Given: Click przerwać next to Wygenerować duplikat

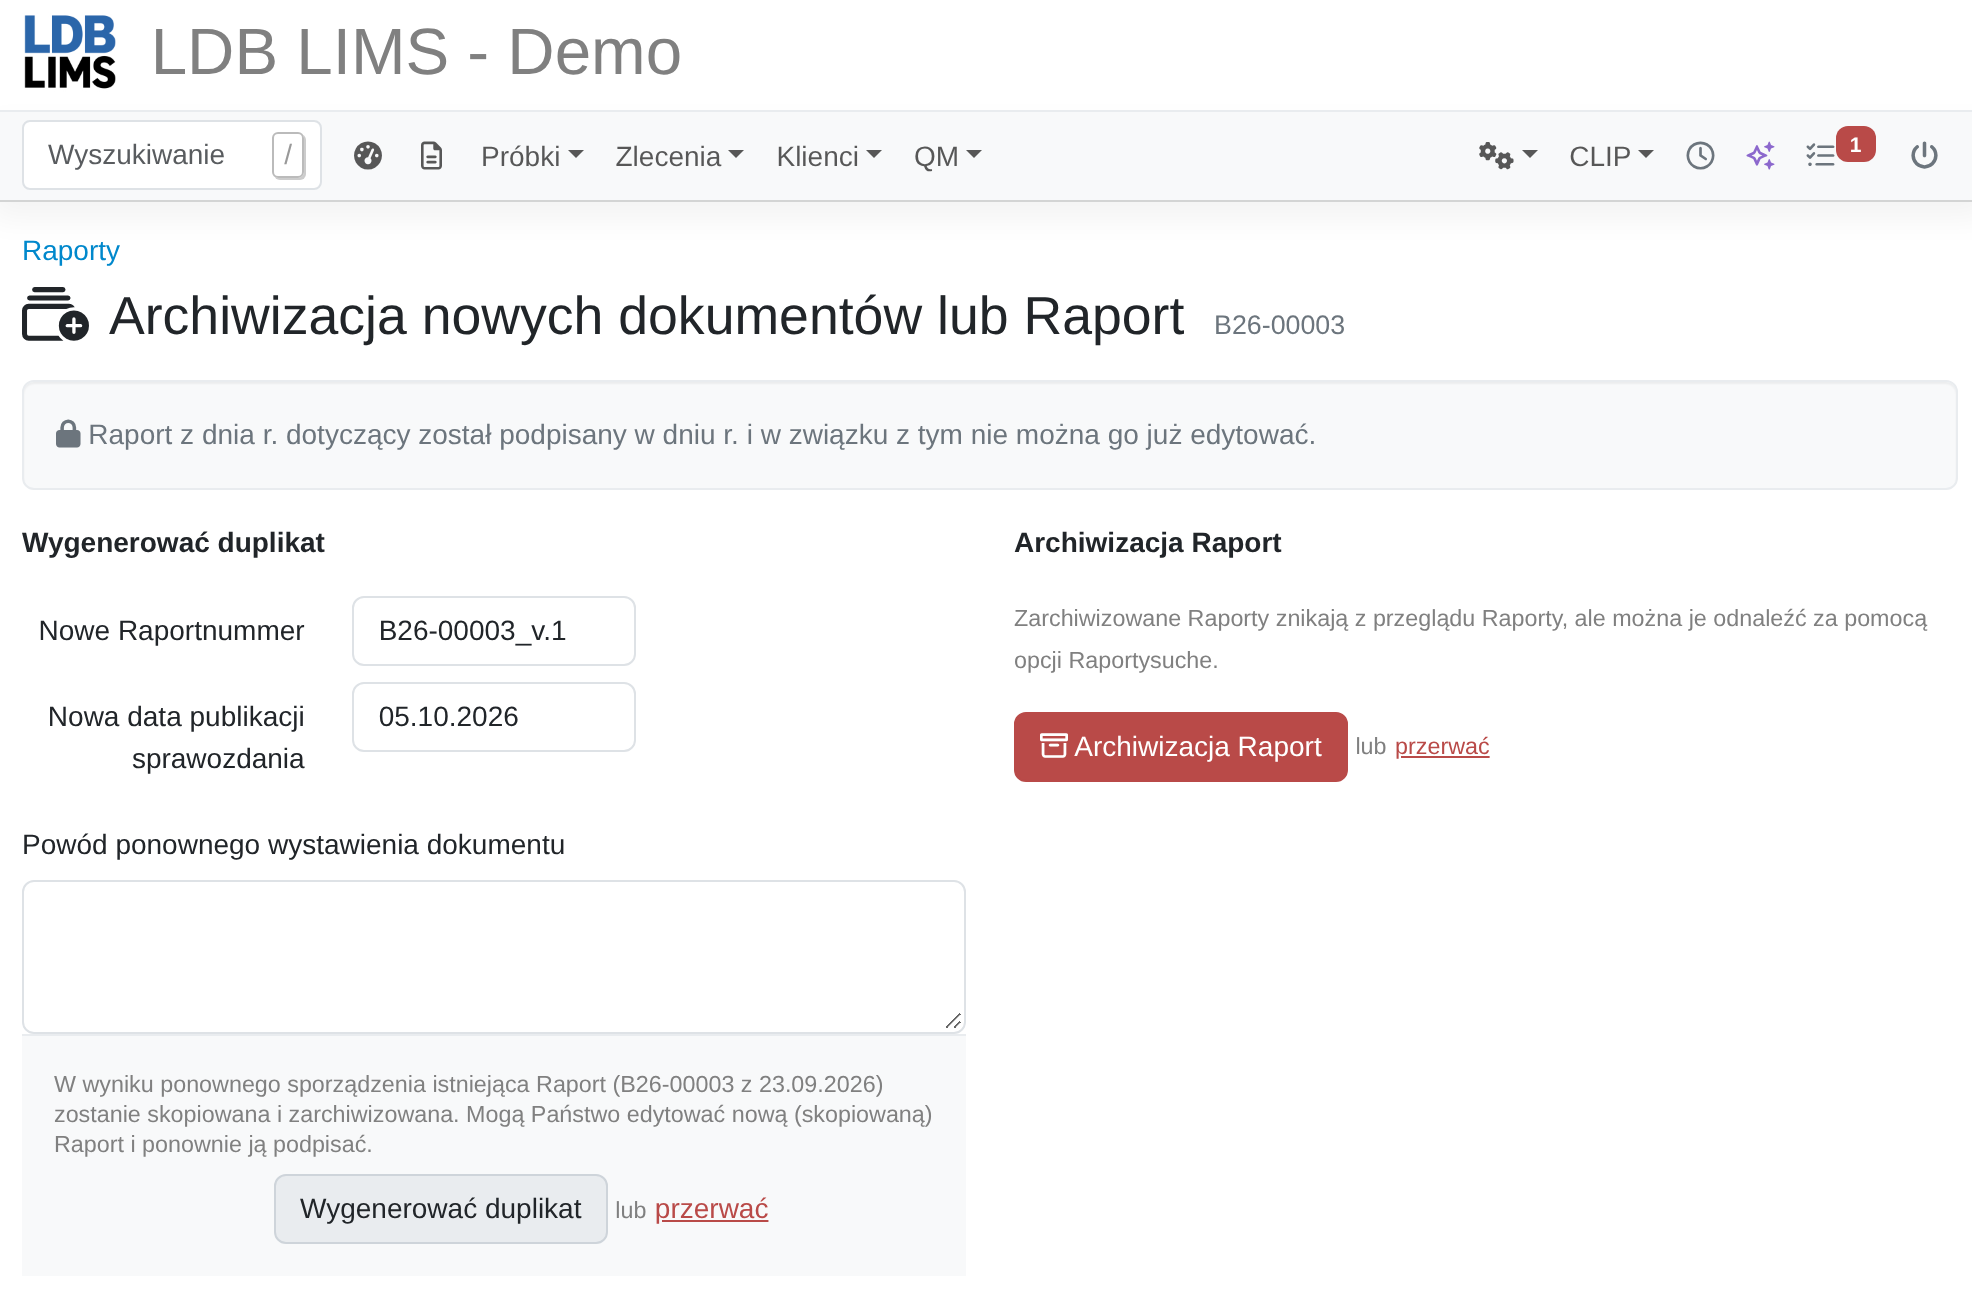Looking at the screenshot, I should [x=711, y=1209].
